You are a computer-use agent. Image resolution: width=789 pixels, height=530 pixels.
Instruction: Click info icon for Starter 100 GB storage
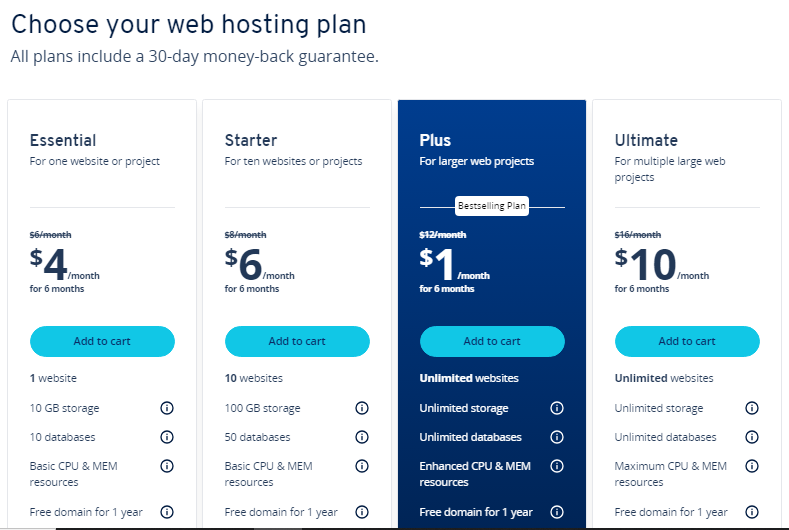click(362, 408)
